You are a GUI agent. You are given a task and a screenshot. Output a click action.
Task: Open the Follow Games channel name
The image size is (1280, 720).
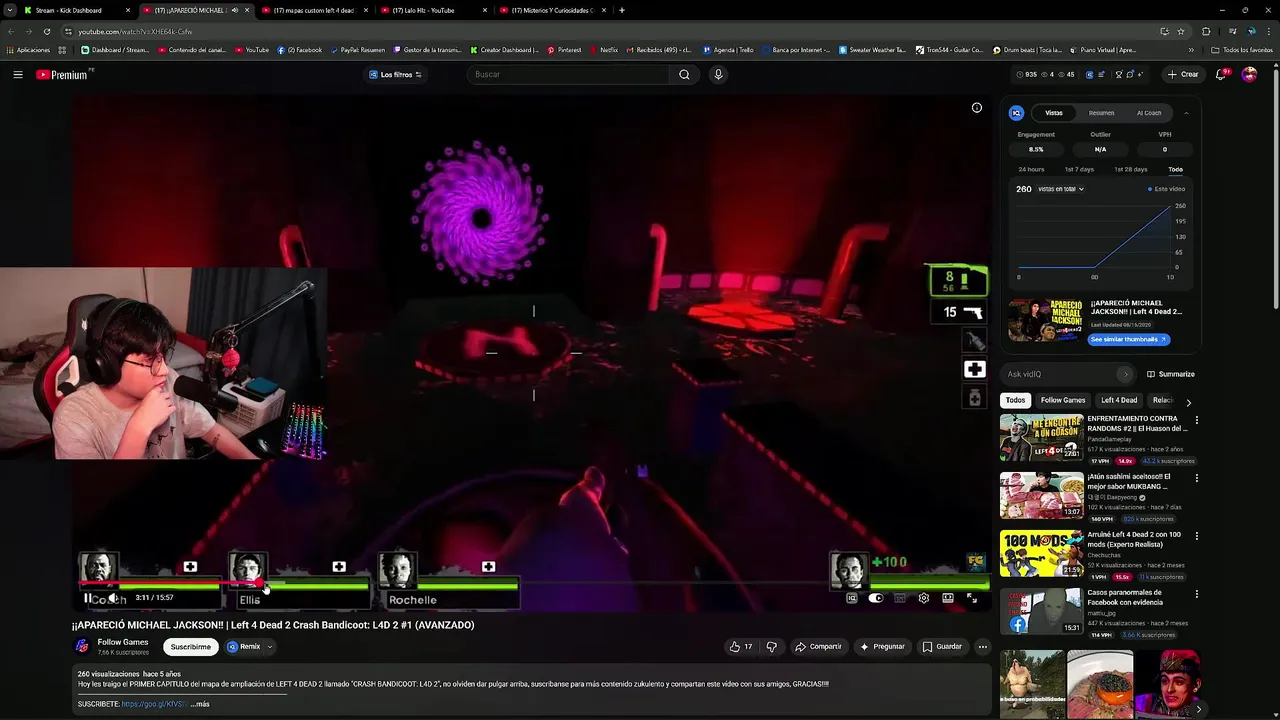tap(123, 642)
